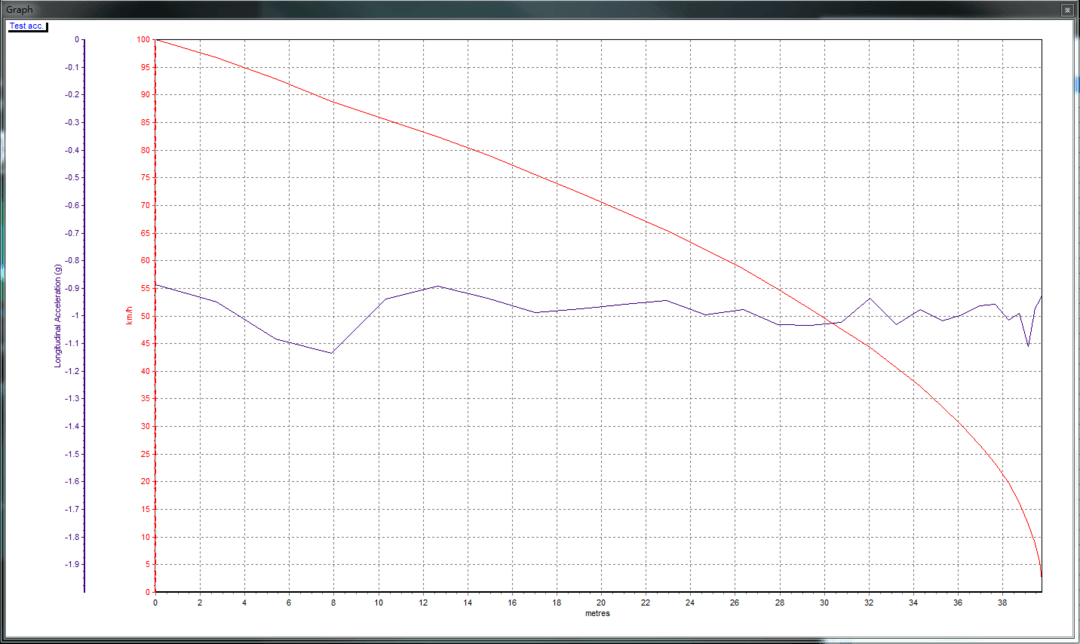Click the "Longitudinal Acceleration (g)" axis title
This screenshot has height=644, width=1080.
tap(58, 315)
